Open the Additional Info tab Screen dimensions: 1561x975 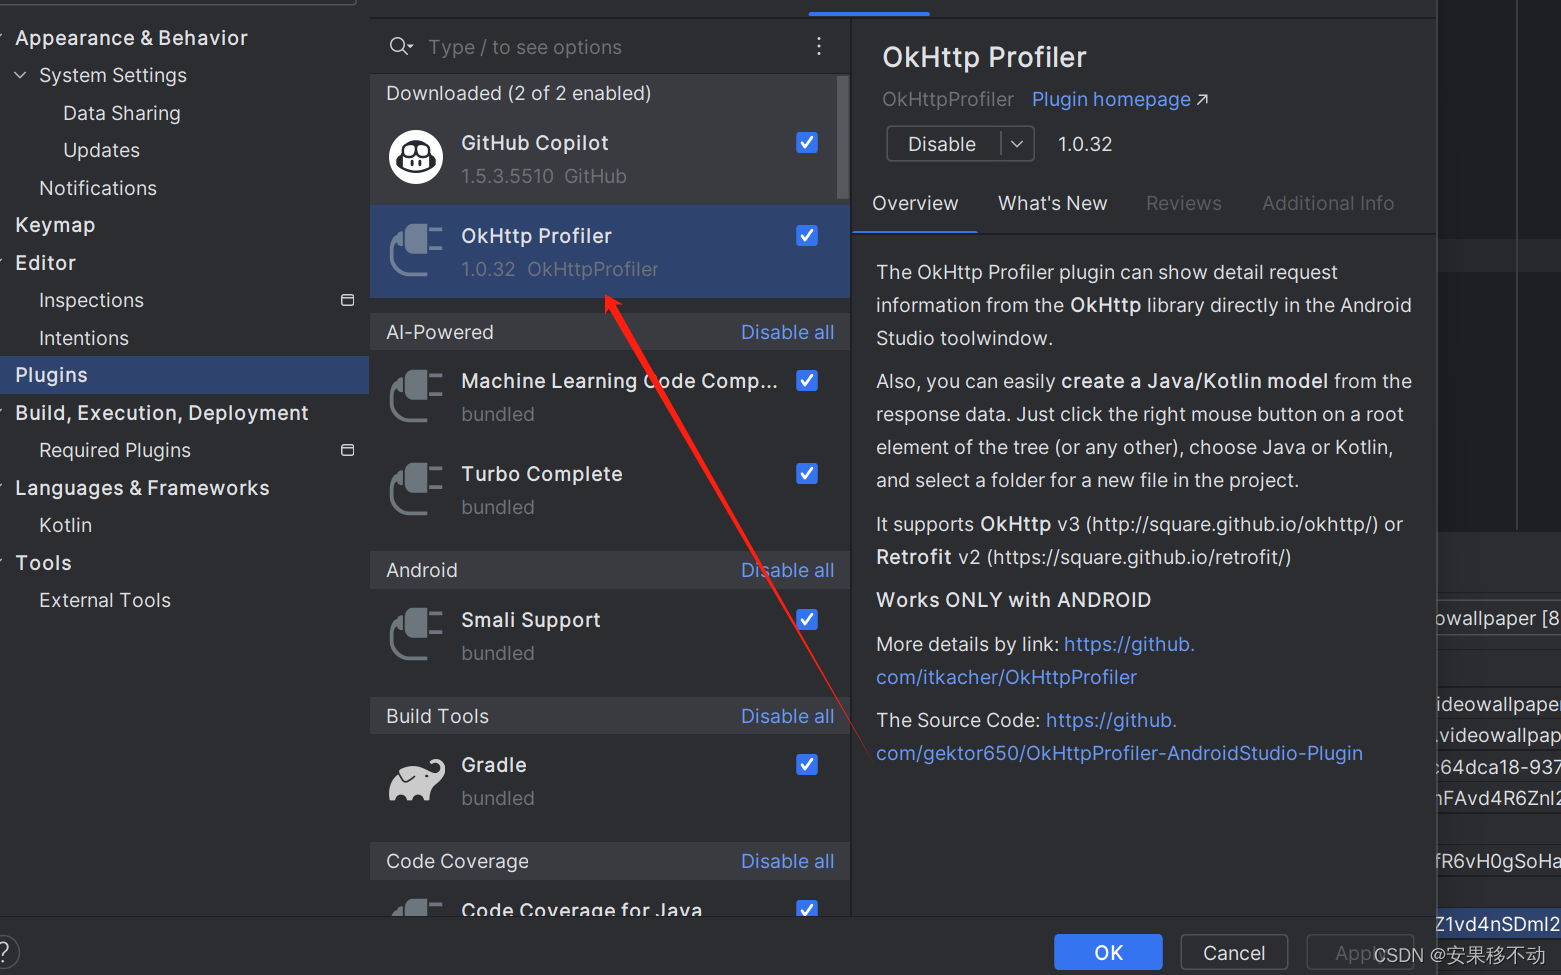[x=1327, y=203]
